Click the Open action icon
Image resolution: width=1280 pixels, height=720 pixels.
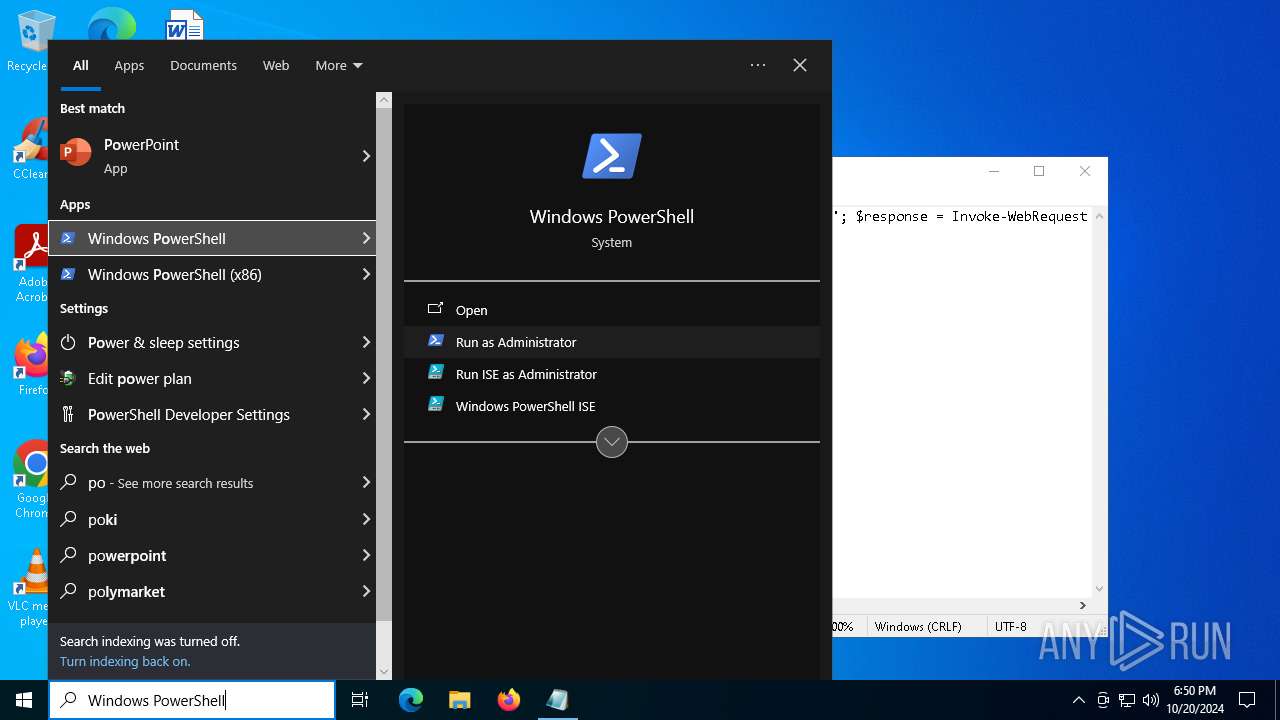pyautogui.click(x=435, y=309)
